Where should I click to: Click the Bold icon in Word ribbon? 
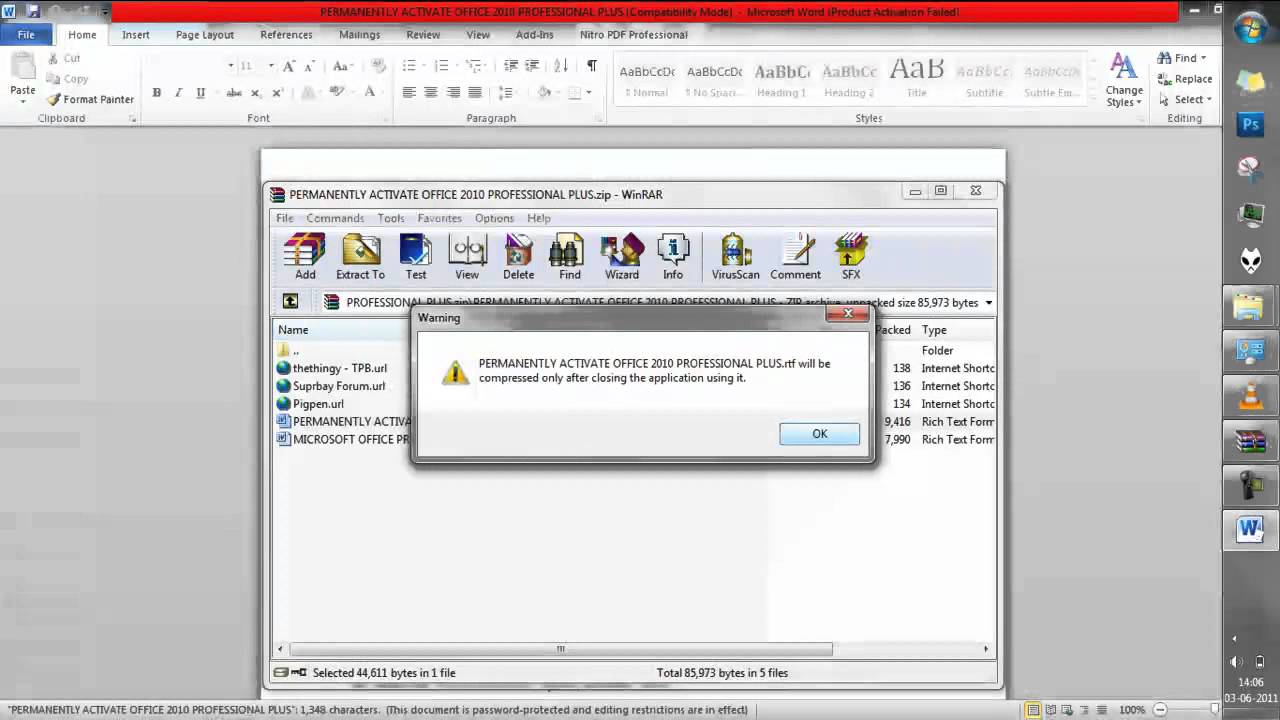point(157,93)
